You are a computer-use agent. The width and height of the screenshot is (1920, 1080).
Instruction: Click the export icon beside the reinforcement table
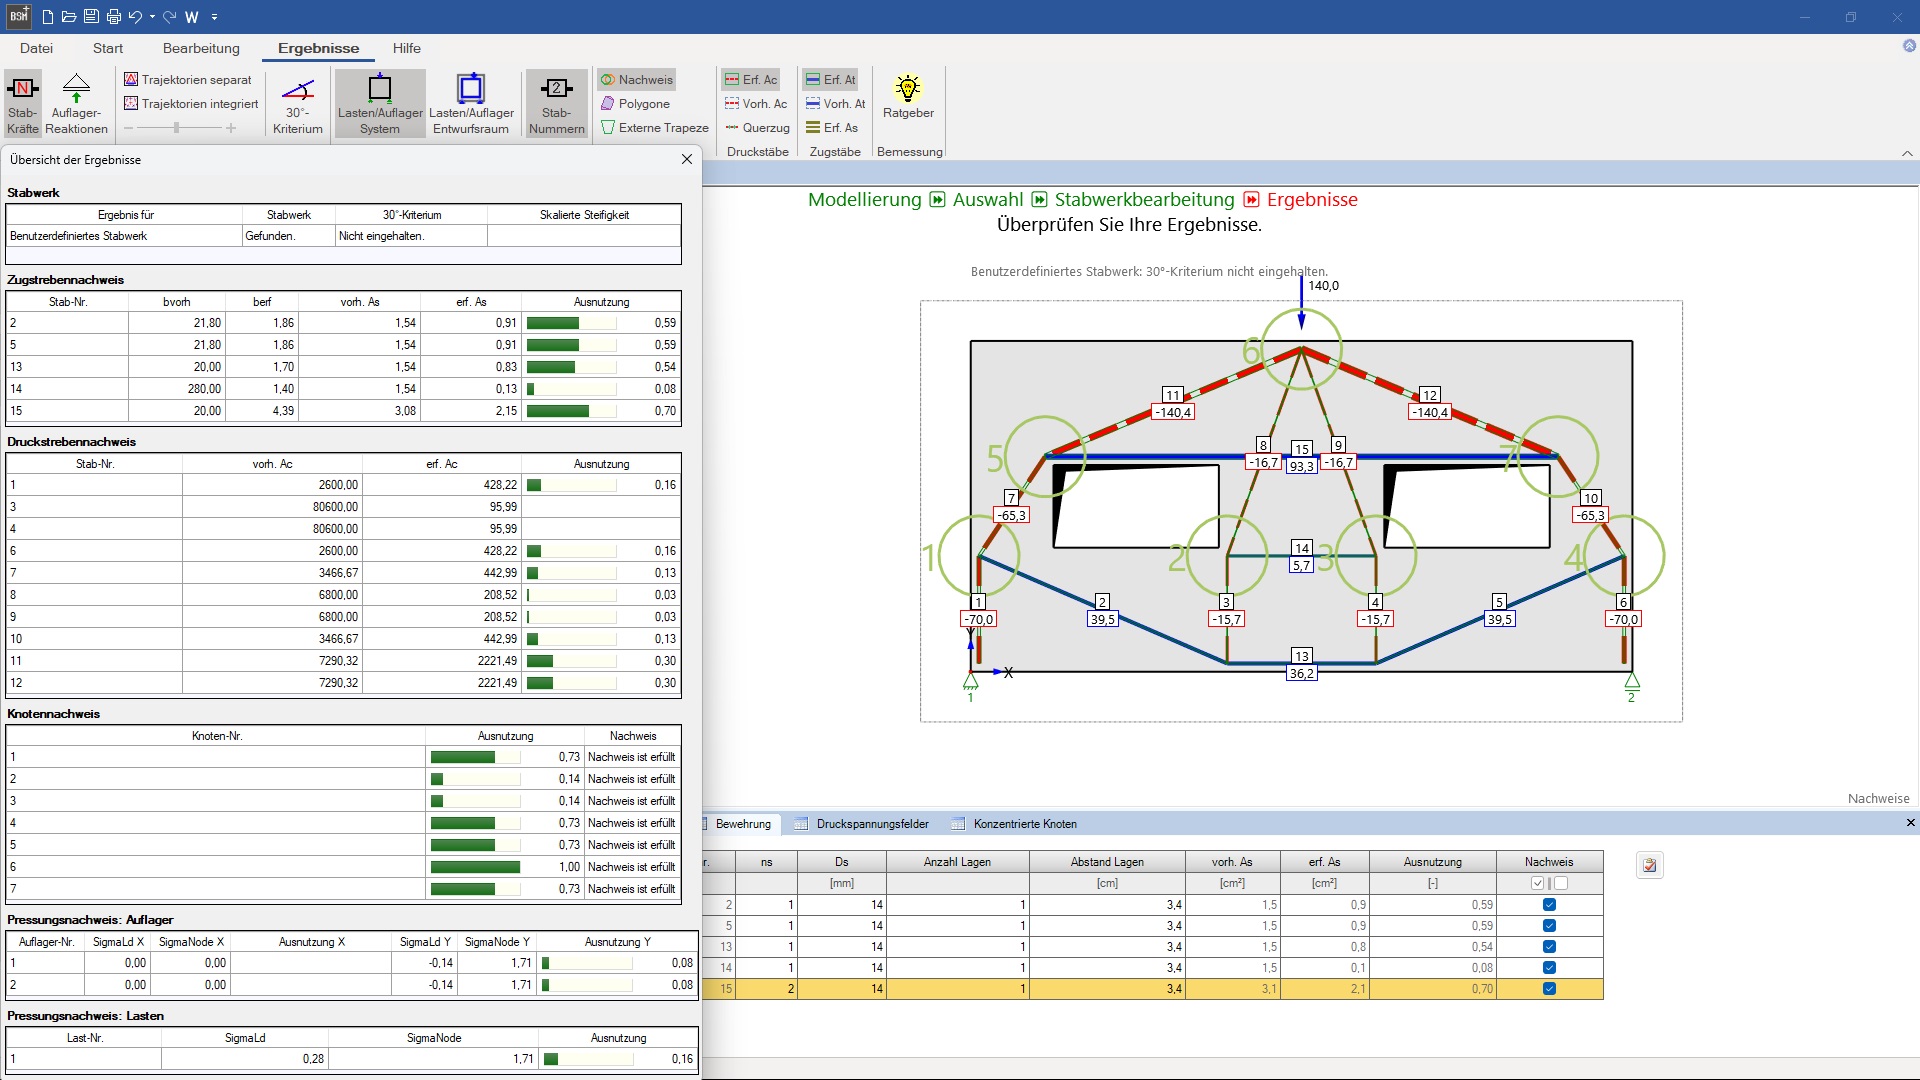(1650, 865)
